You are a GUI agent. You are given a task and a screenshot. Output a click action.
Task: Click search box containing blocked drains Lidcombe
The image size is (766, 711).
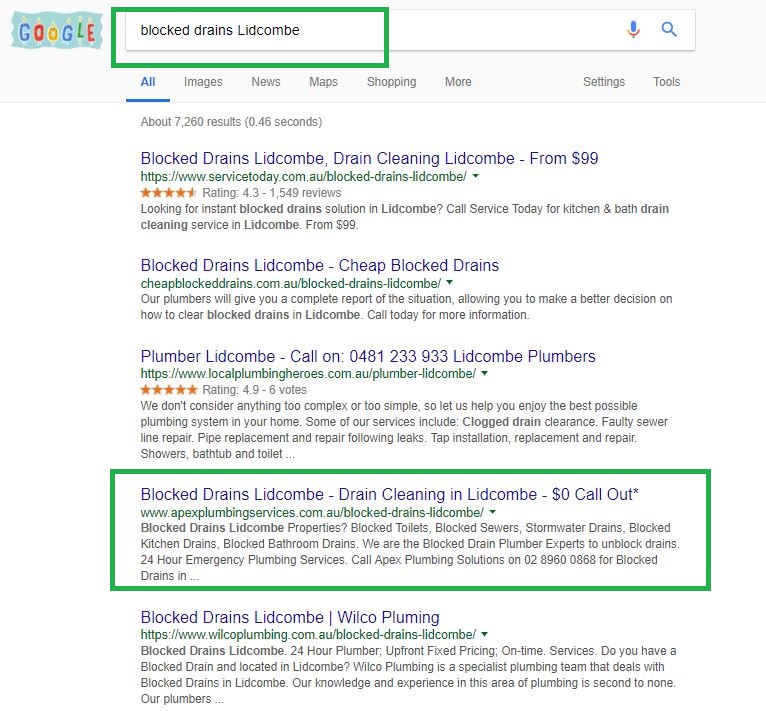pos(410,30)
